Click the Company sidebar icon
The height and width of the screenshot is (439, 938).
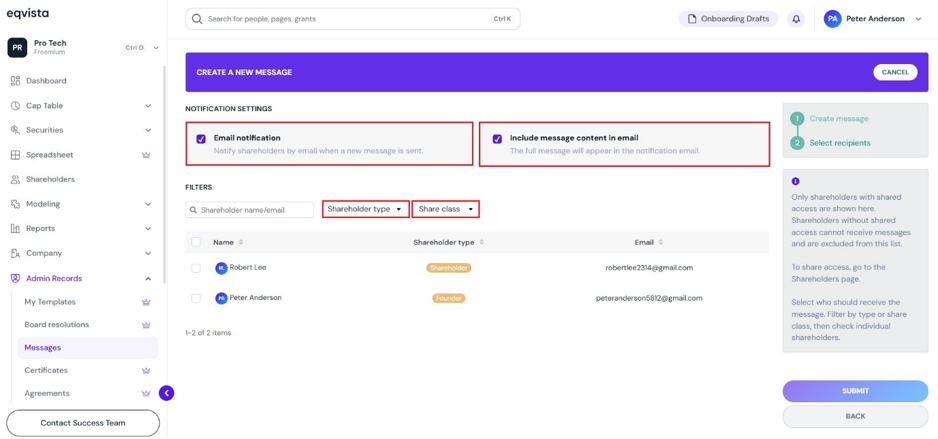pyautogui.click(x=16, y=253)
